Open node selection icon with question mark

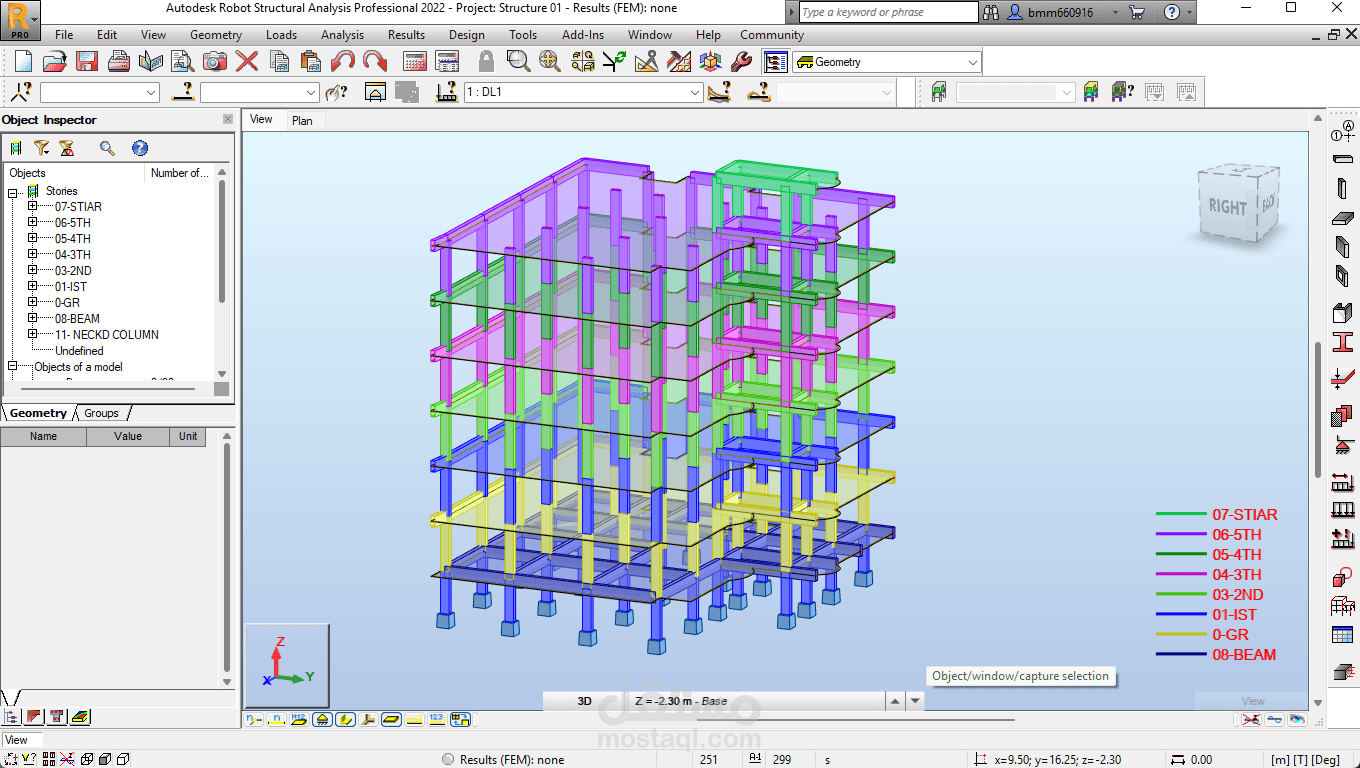point(21,92)
